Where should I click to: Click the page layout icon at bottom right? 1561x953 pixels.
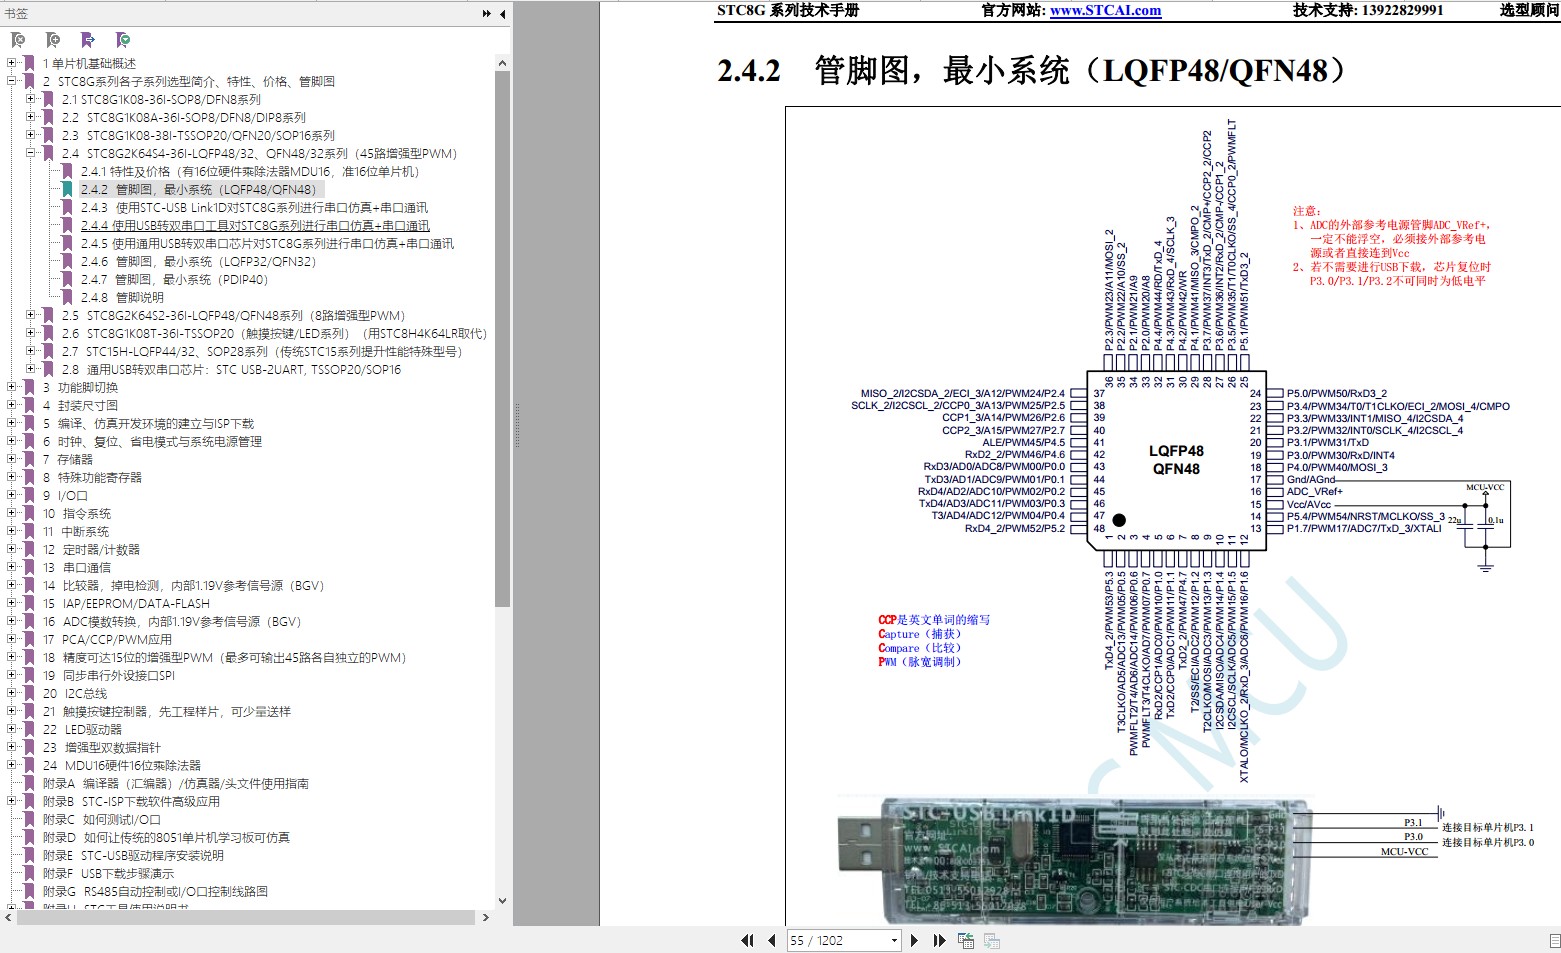coord(1554,940)
